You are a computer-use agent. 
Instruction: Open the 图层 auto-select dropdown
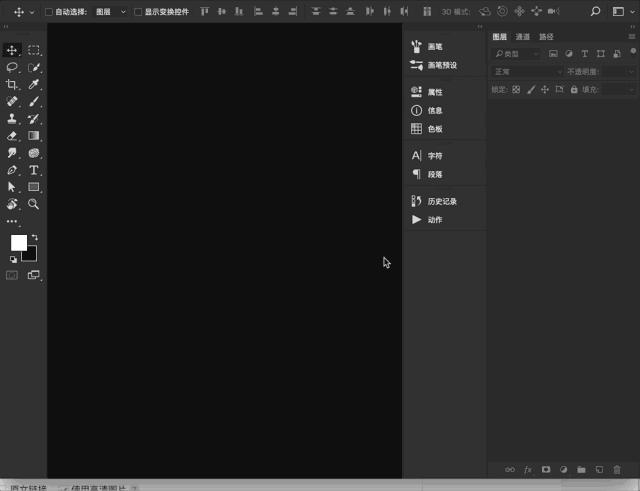[111, 12]
